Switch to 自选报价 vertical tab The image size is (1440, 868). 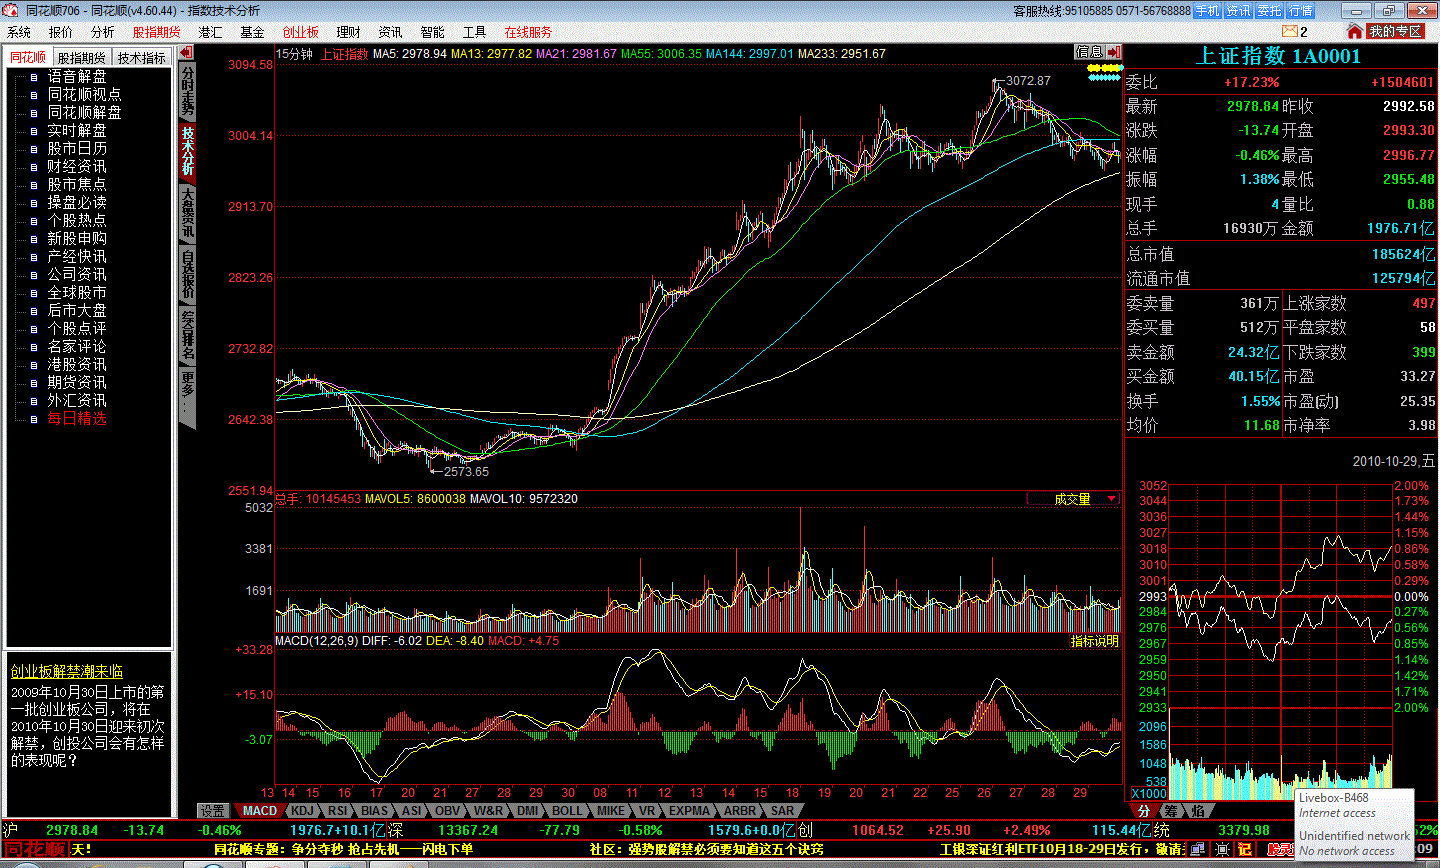coord(187,274)
